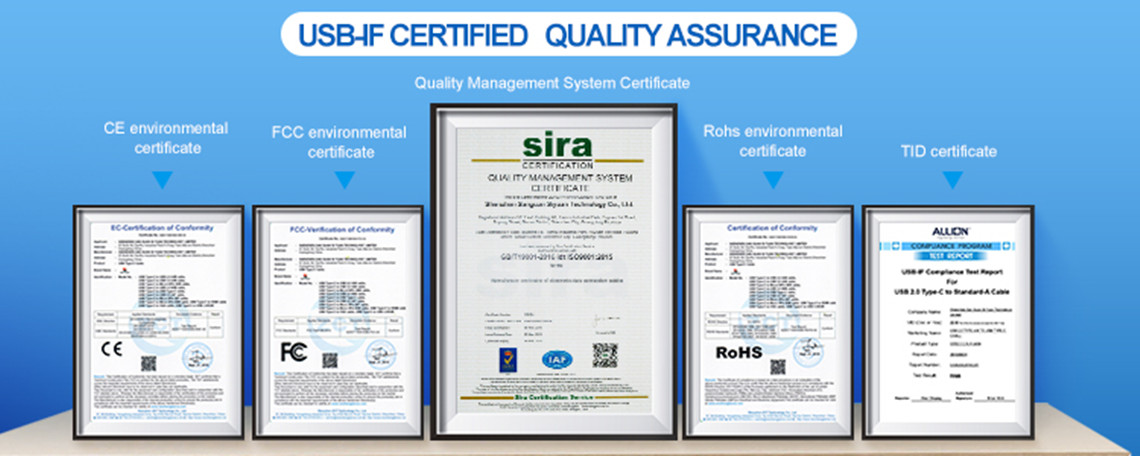Open the framed FCC-Verification of Conformity
Image resolution: width=1140 pixels, height=456 pixels.
(338, 322)
